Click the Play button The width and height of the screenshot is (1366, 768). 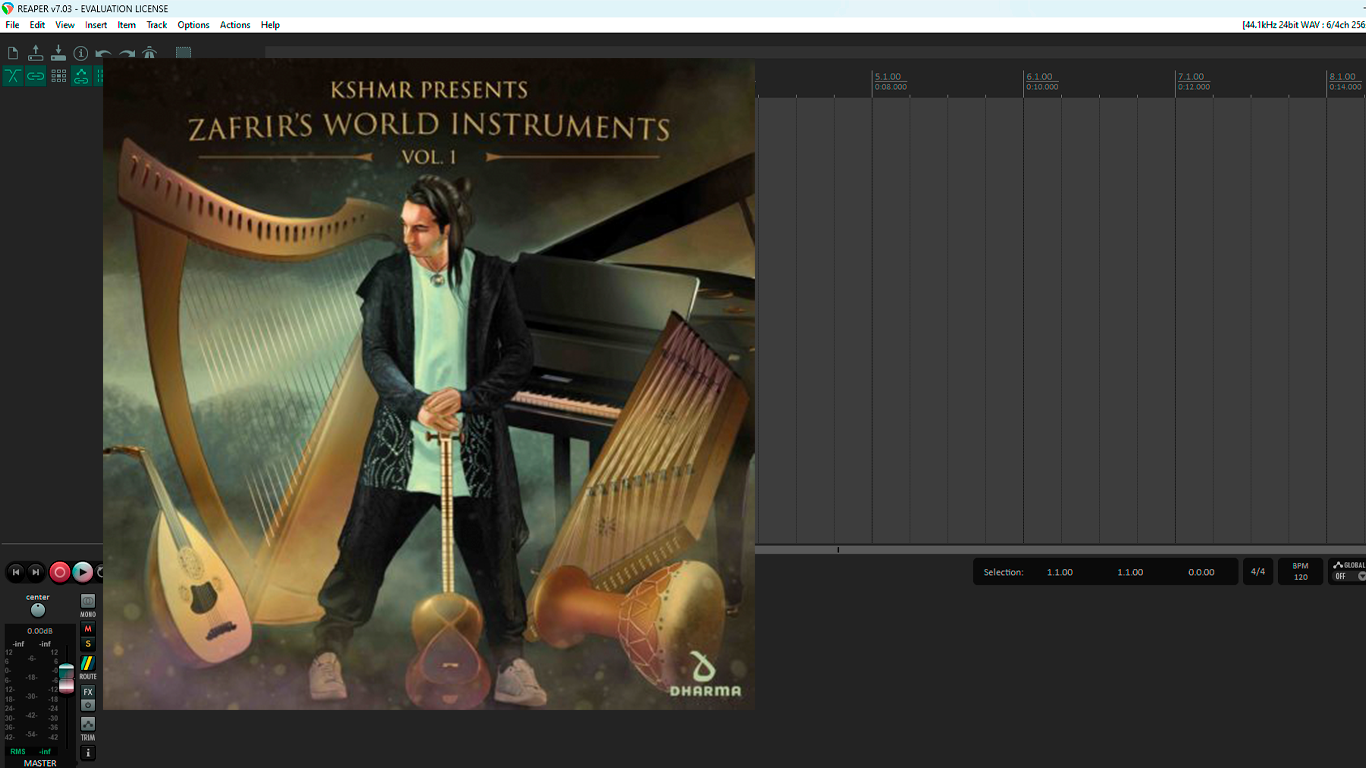click(83, 572)
